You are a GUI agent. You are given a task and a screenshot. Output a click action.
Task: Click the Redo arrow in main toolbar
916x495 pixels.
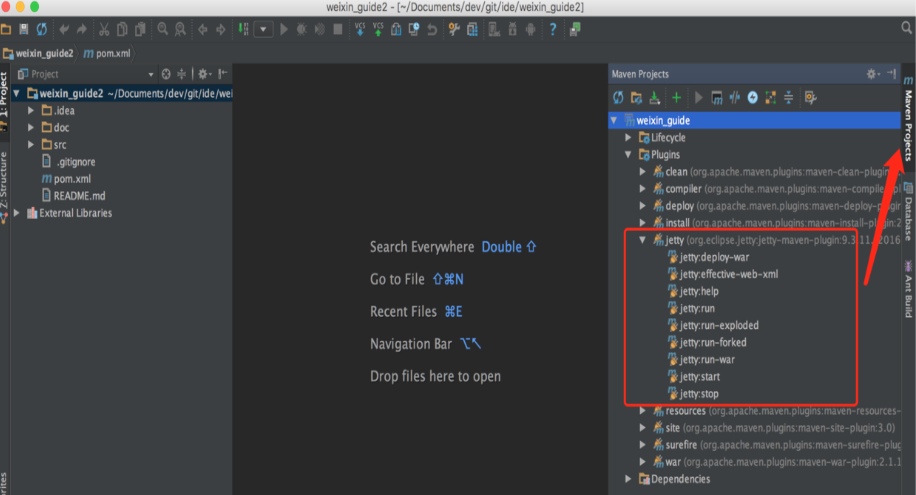coord(82,29)
